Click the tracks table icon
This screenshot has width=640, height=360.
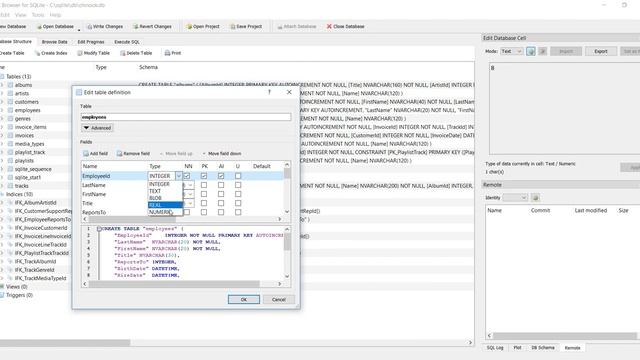(11, 186)
